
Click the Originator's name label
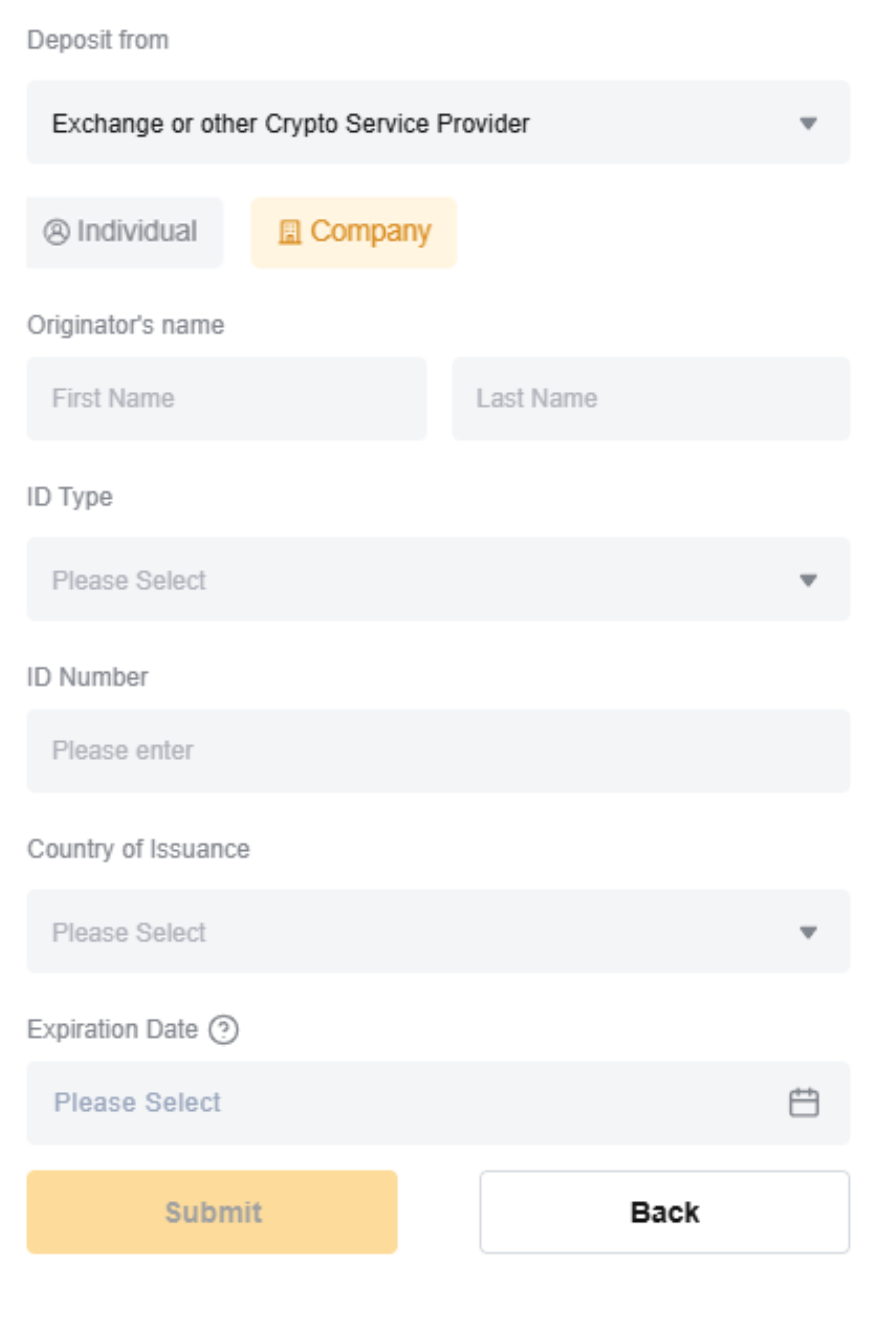coord(126,325)
